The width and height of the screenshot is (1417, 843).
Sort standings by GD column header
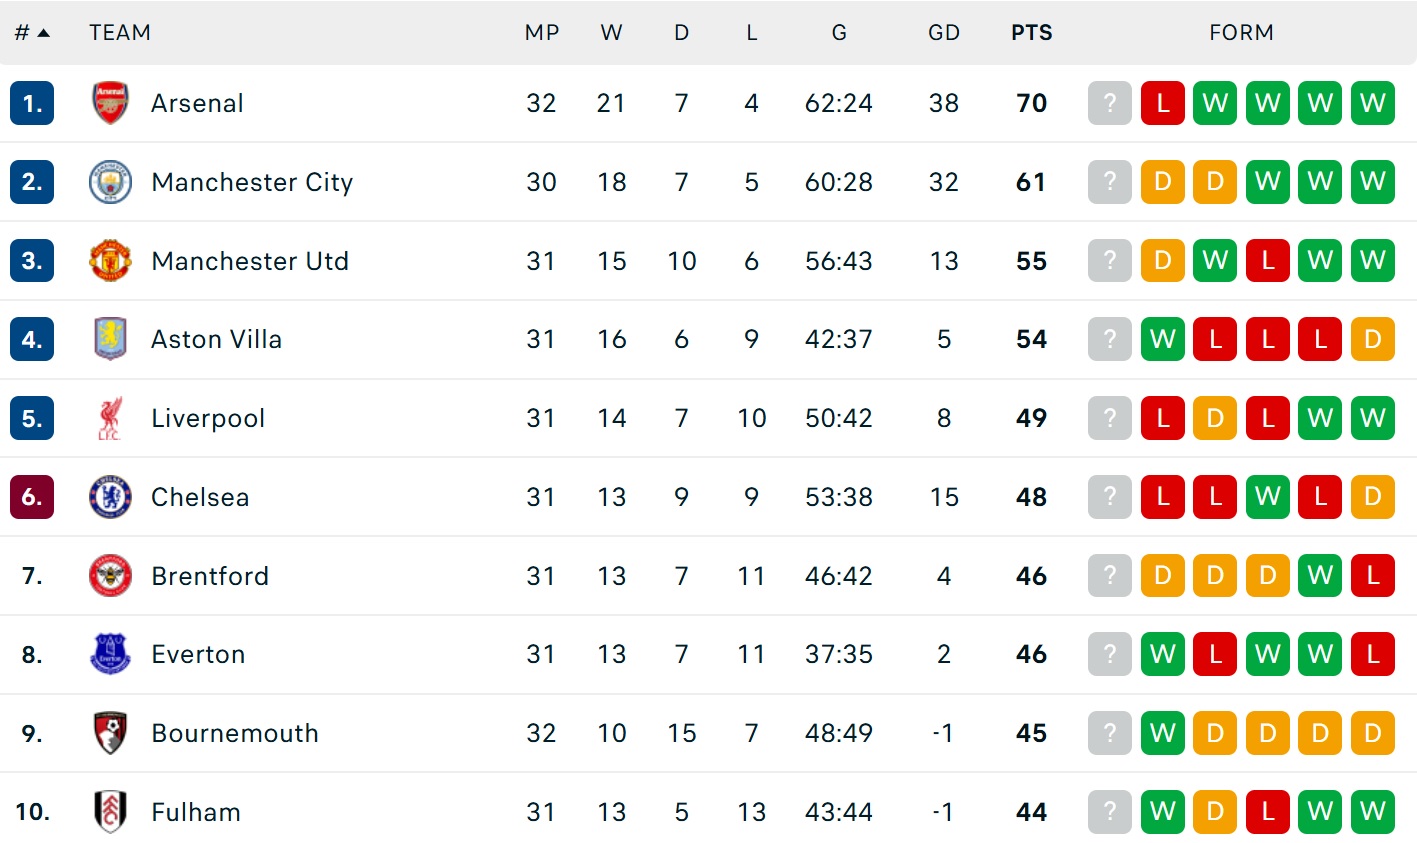pos(943,33)
